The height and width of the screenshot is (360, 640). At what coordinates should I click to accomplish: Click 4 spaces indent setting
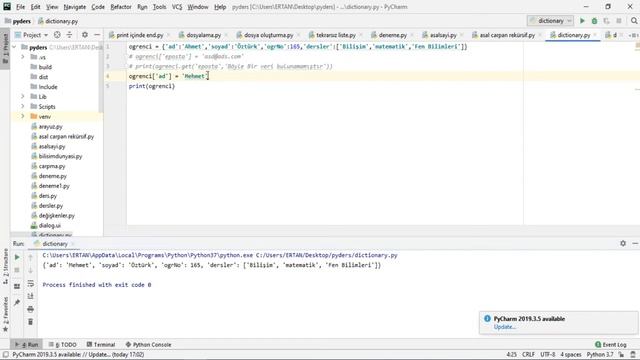click(571, 355)
